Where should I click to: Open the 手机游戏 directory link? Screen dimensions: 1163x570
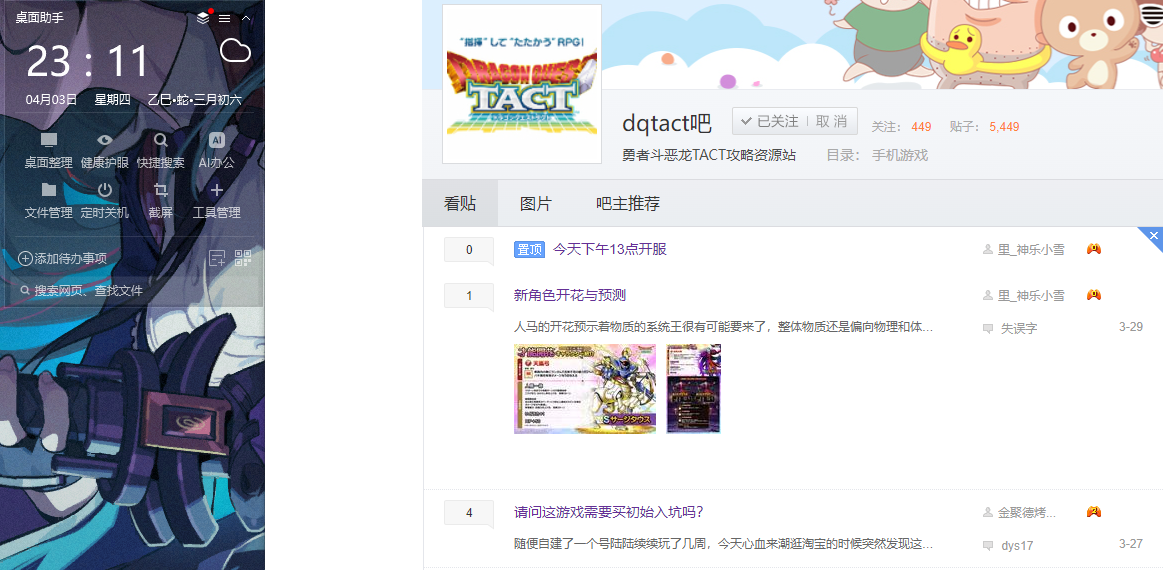click(x=900, y=155)
